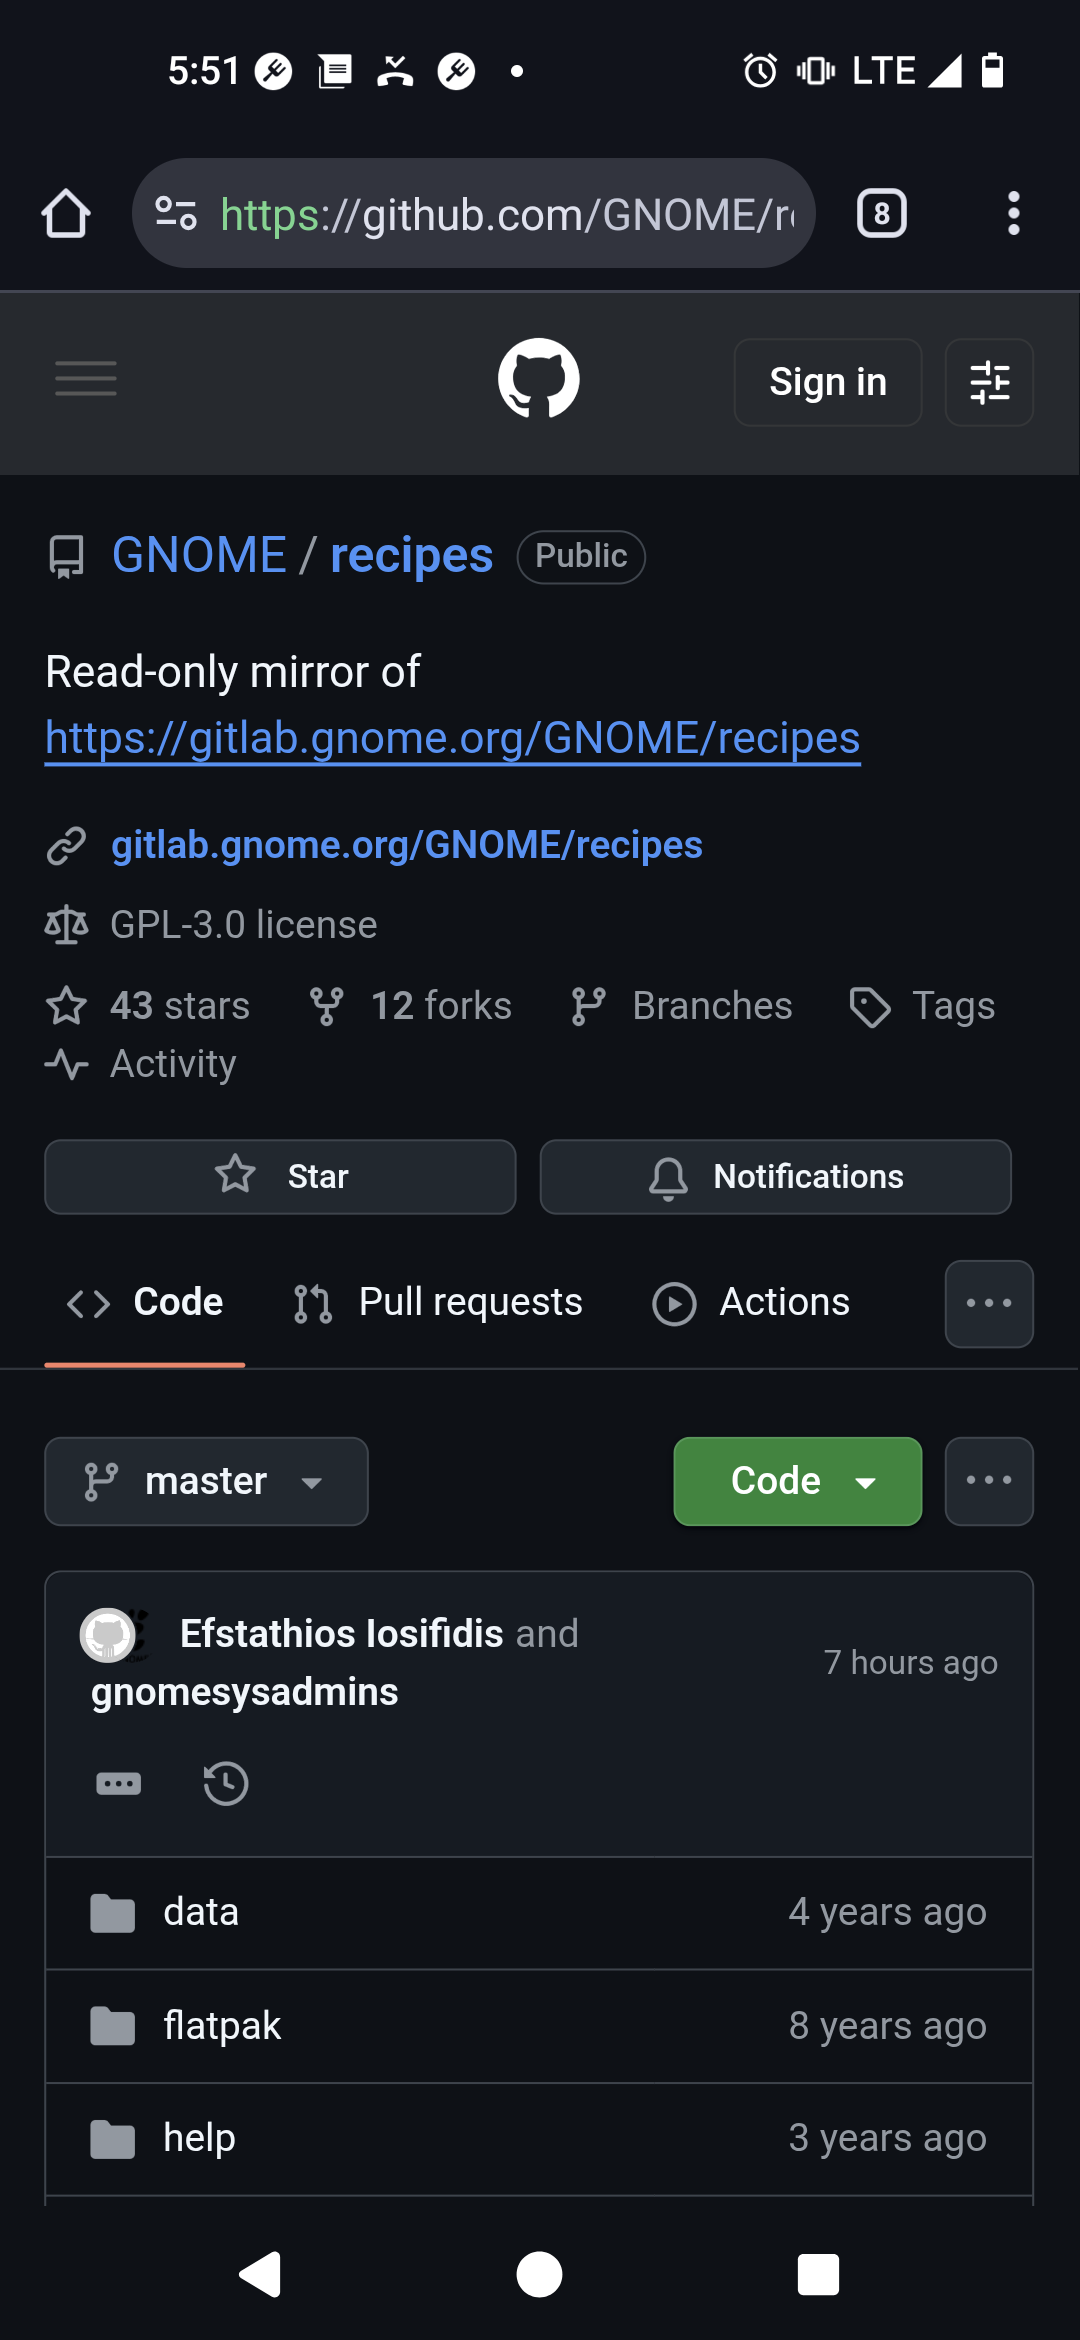1080x2340 pixels.
Task: Tap the browser home icon
Action: (x=66, y=214)
